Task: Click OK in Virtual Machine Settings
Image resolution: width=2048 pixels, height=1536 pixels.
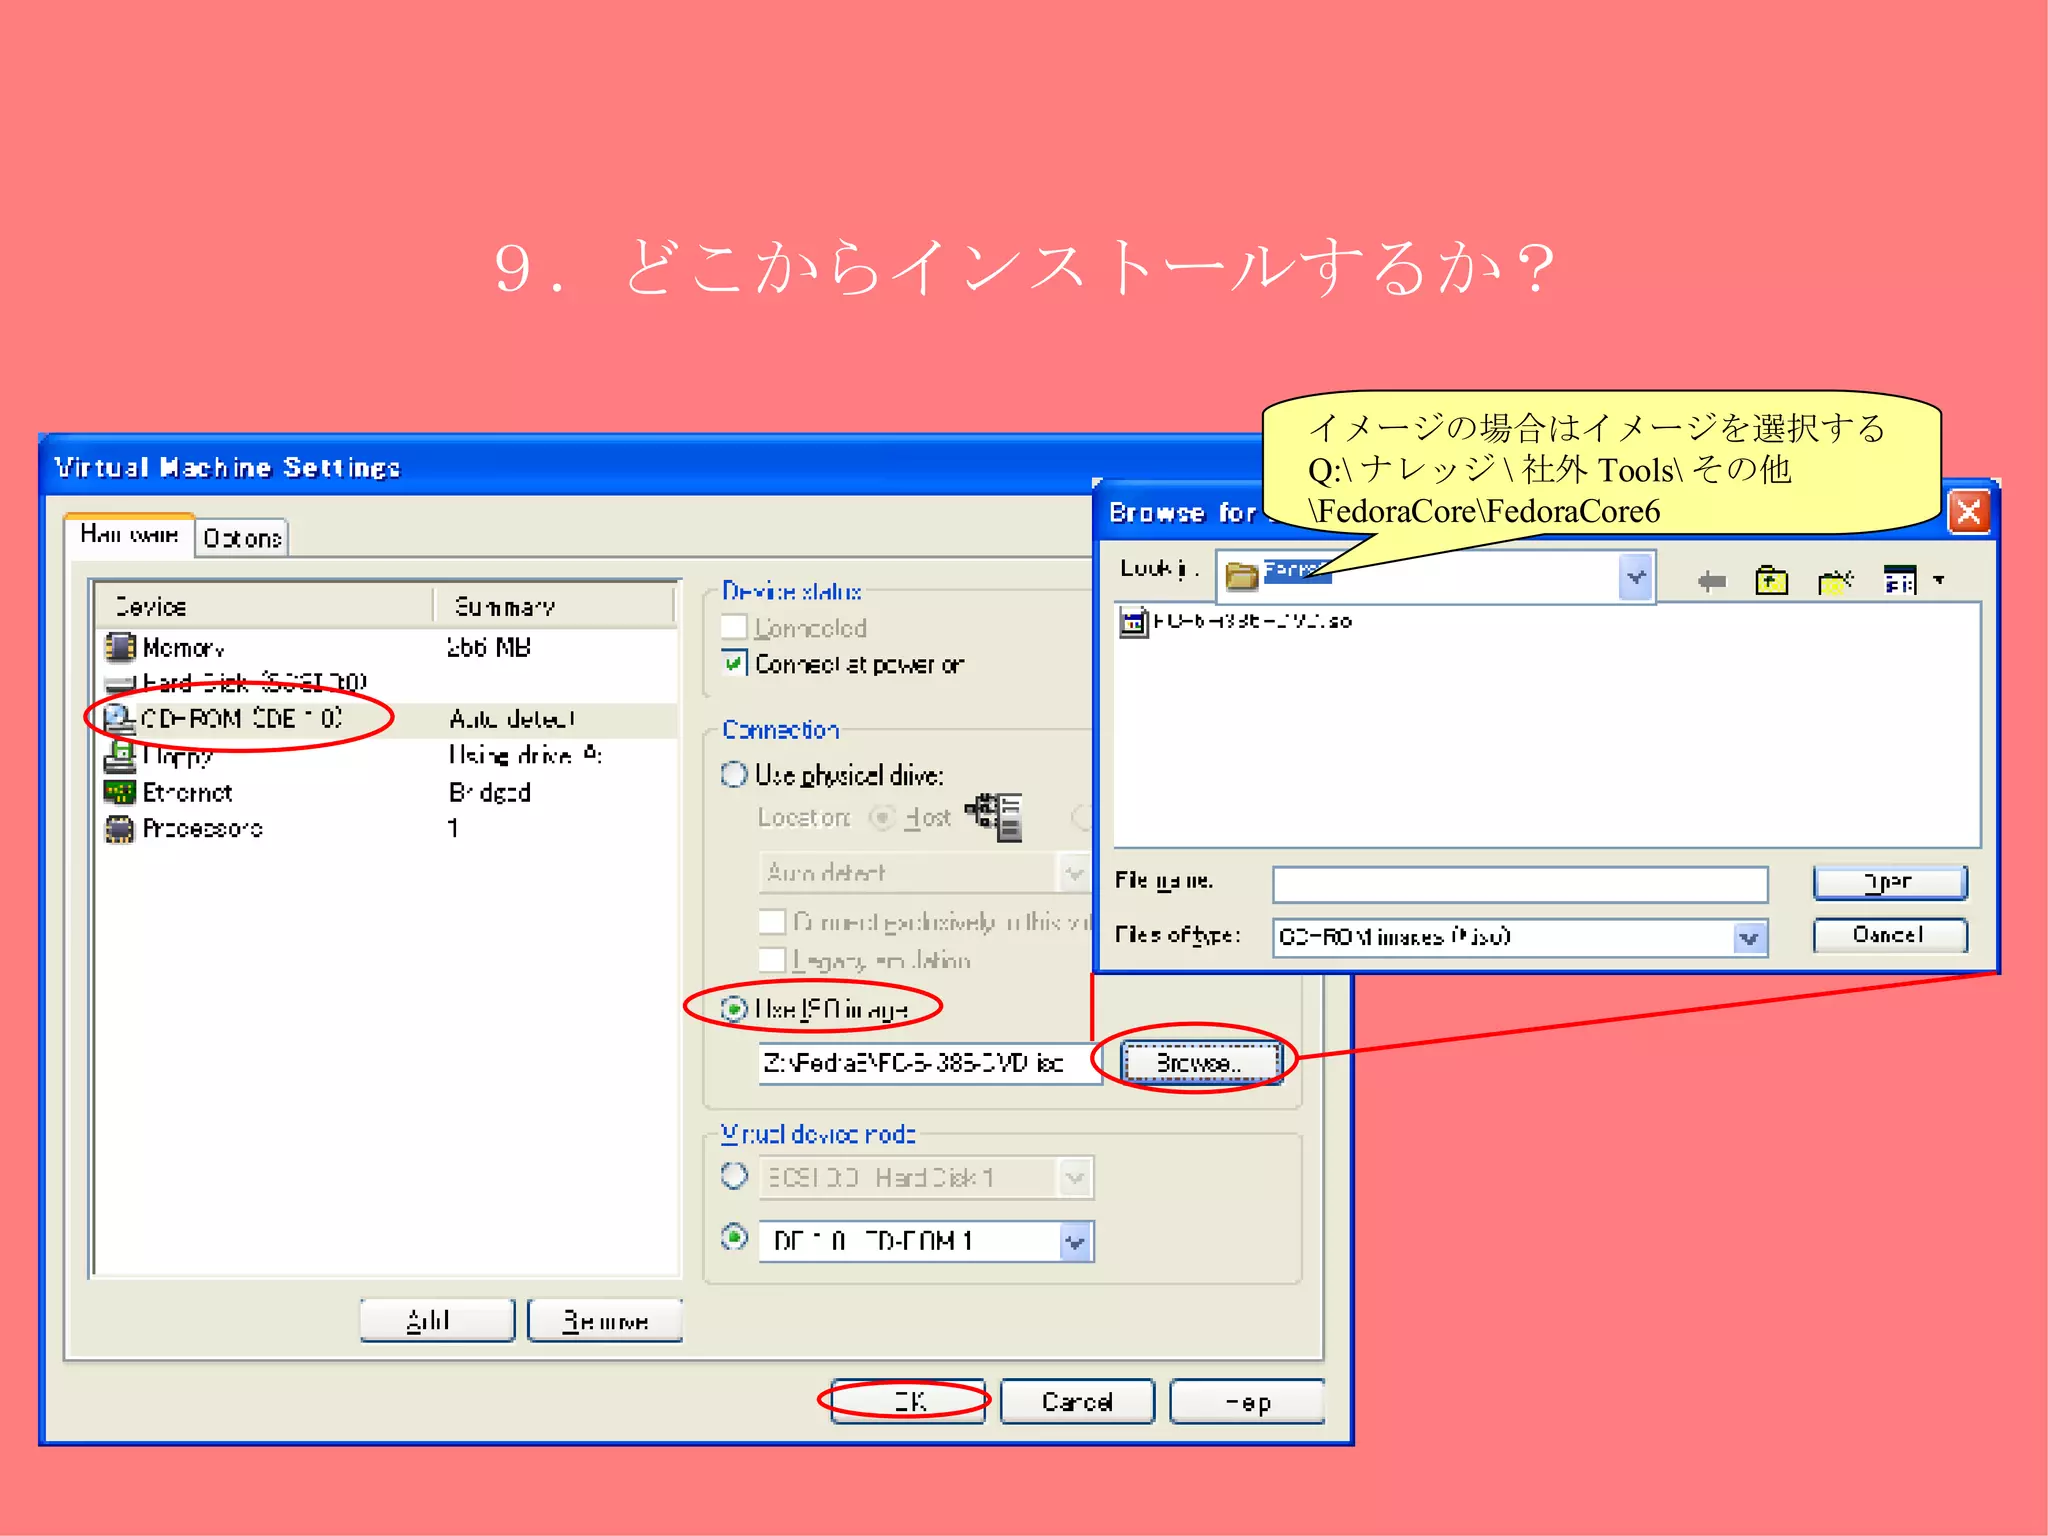Action: (908, 1401)
